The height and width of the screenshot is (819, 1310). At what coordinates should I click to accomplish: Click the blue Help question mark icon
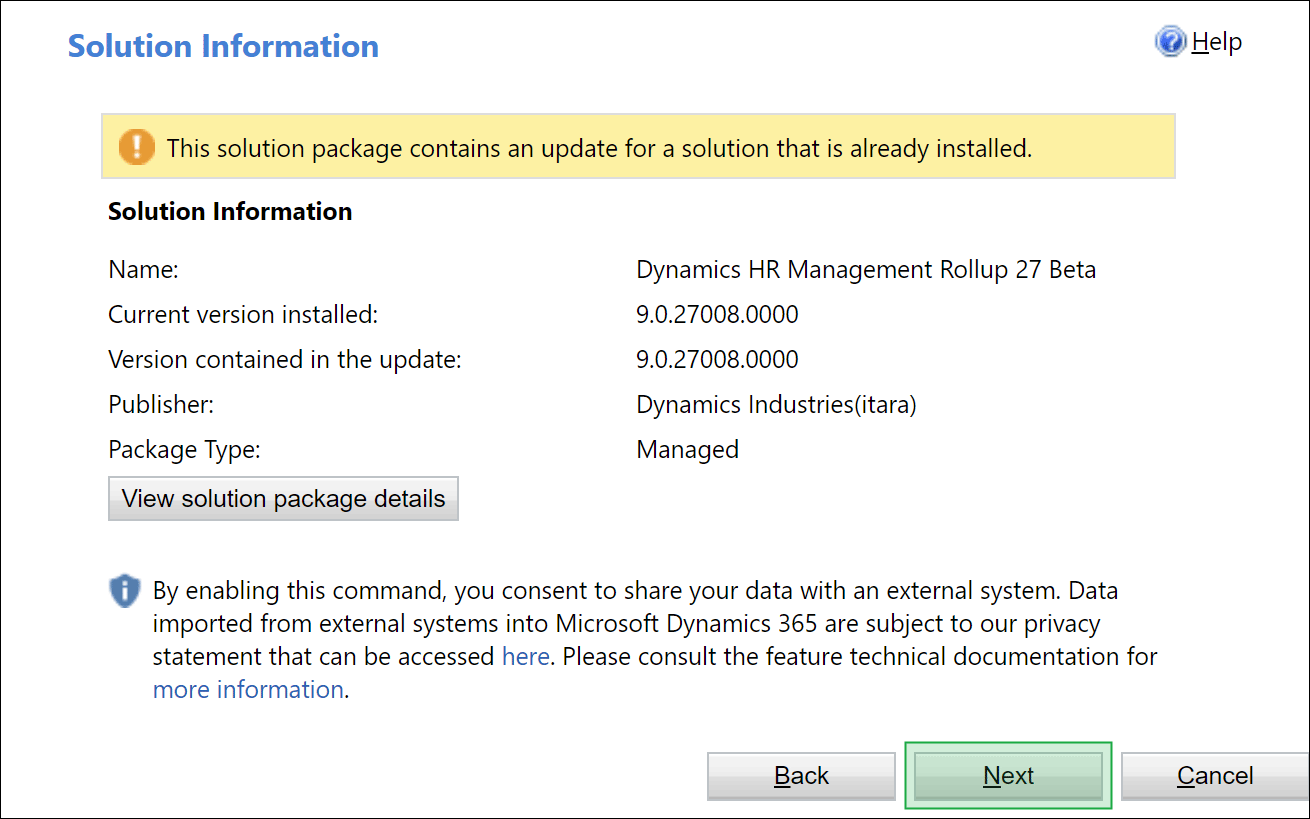click(x=1170, y=42)
